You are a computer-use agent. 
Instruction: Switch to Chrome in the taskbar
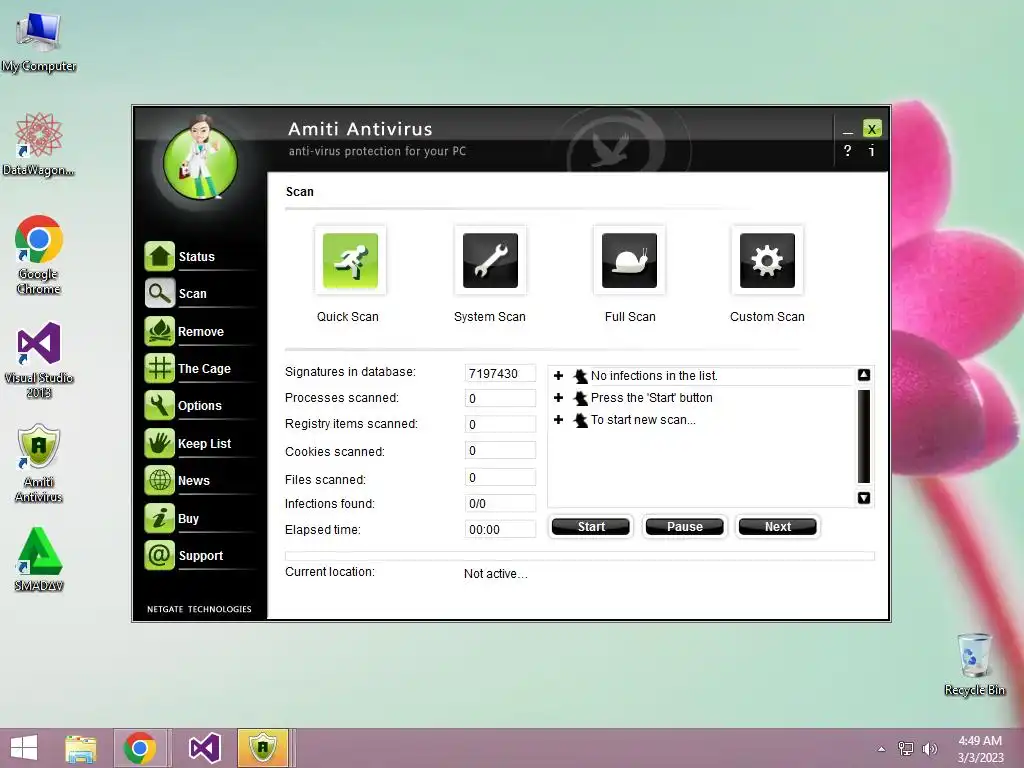[139, 748]
